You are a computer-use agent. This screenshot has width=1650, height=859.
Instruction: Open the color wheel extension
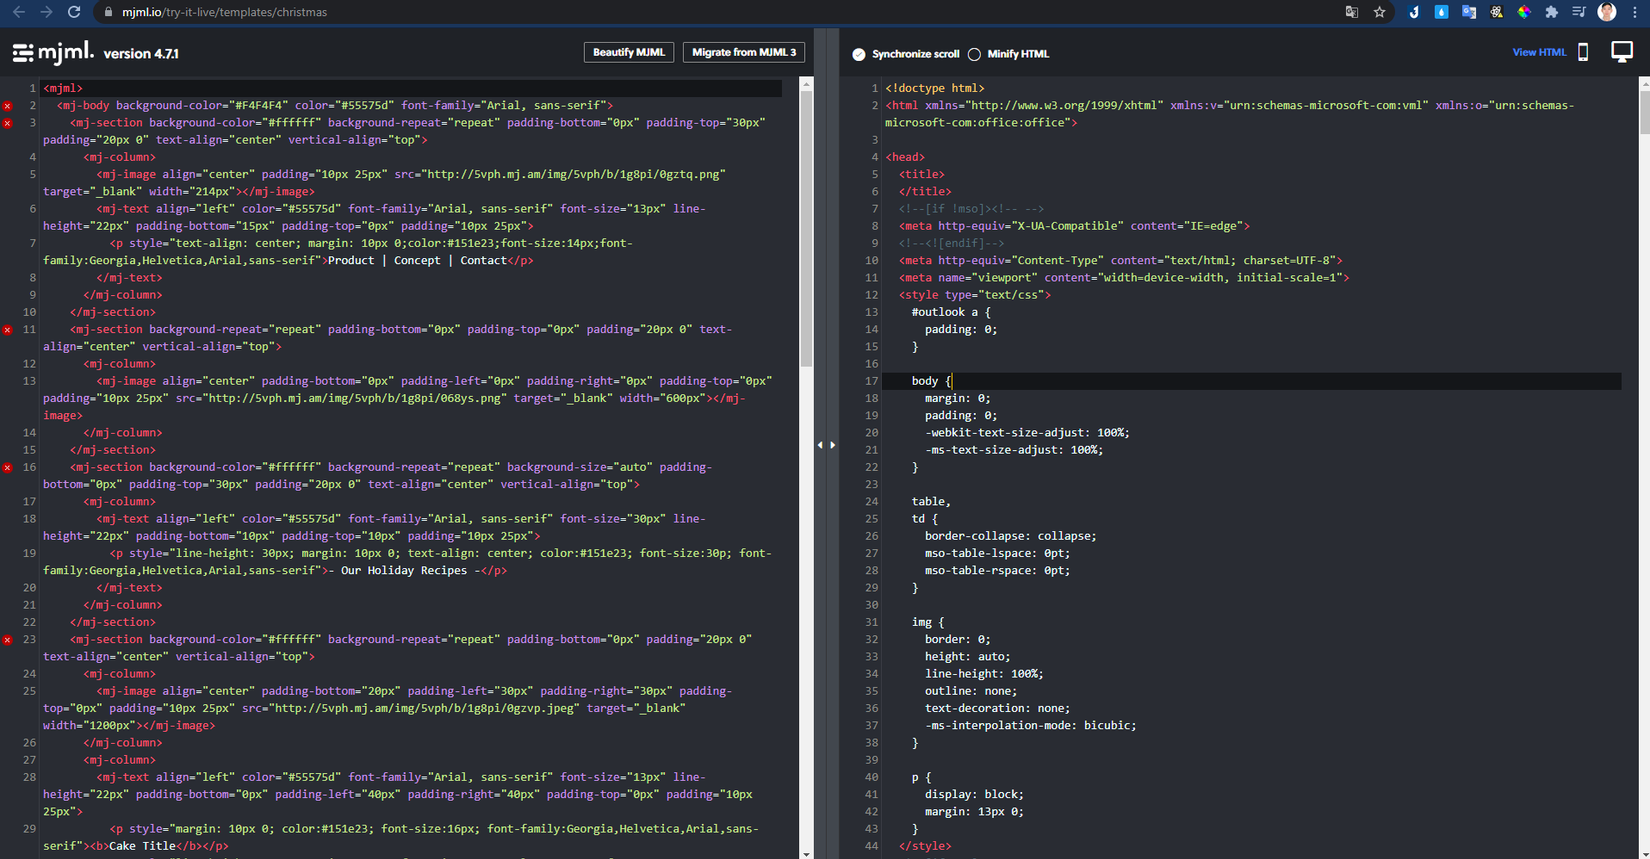[x=1524, y=12]
